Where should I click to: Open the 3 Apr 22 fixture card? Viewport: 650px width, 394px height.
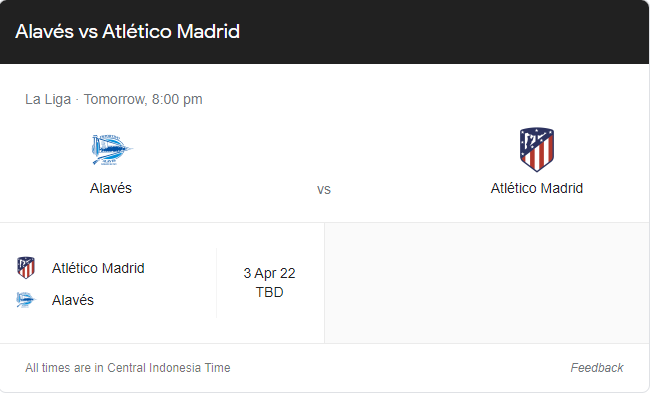click(162, 283)
